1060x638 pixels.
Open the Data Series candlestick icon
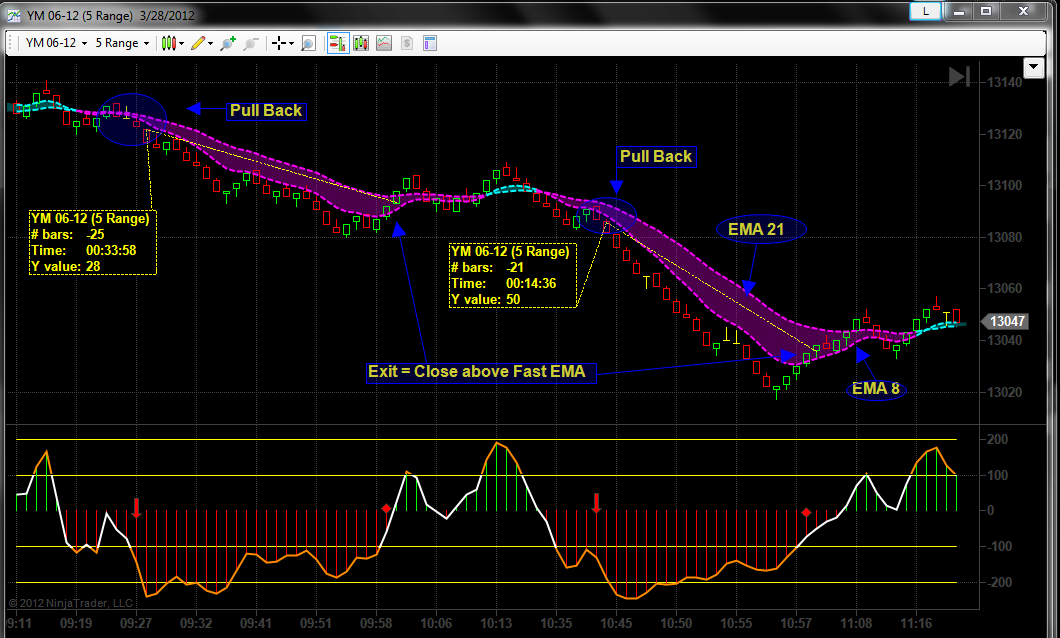(x=361, y=43)
